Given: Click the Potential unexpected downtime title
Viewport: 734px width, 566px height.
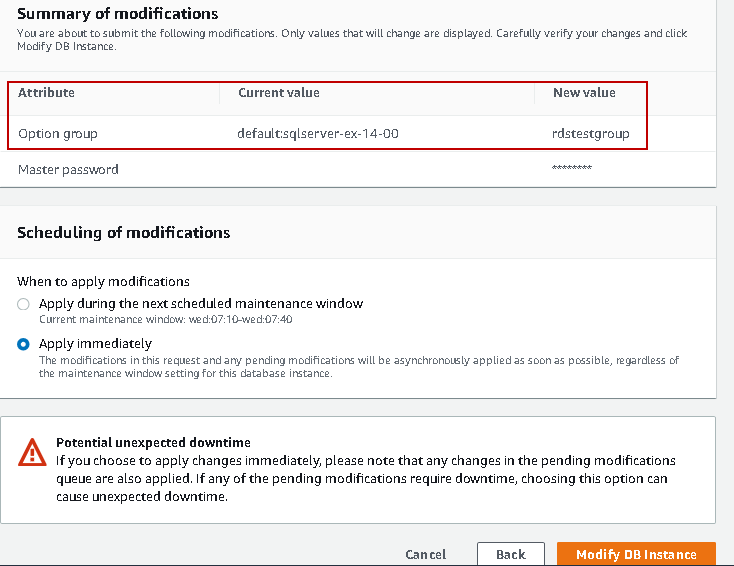Looking at the screenshot, I should point(153,442).
